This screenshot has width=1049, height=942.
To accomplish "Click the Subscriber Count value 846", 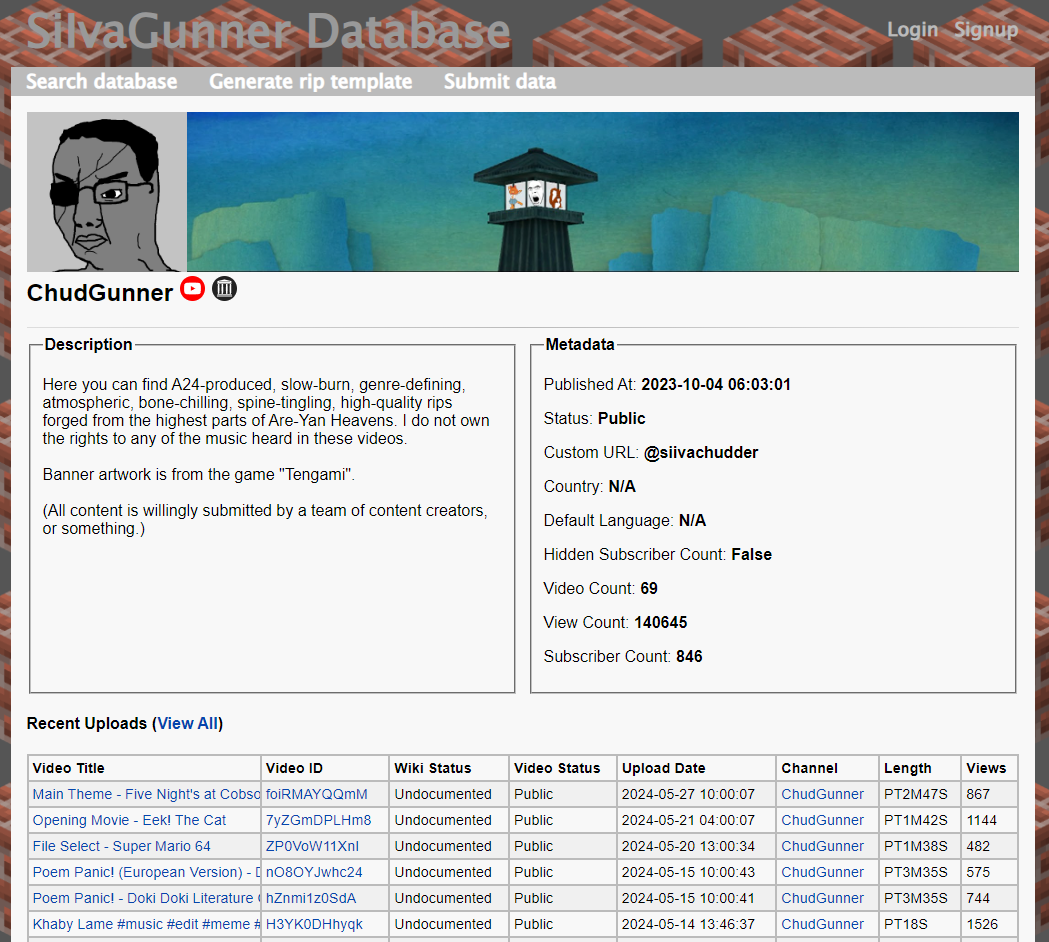I will coord(689,657).
